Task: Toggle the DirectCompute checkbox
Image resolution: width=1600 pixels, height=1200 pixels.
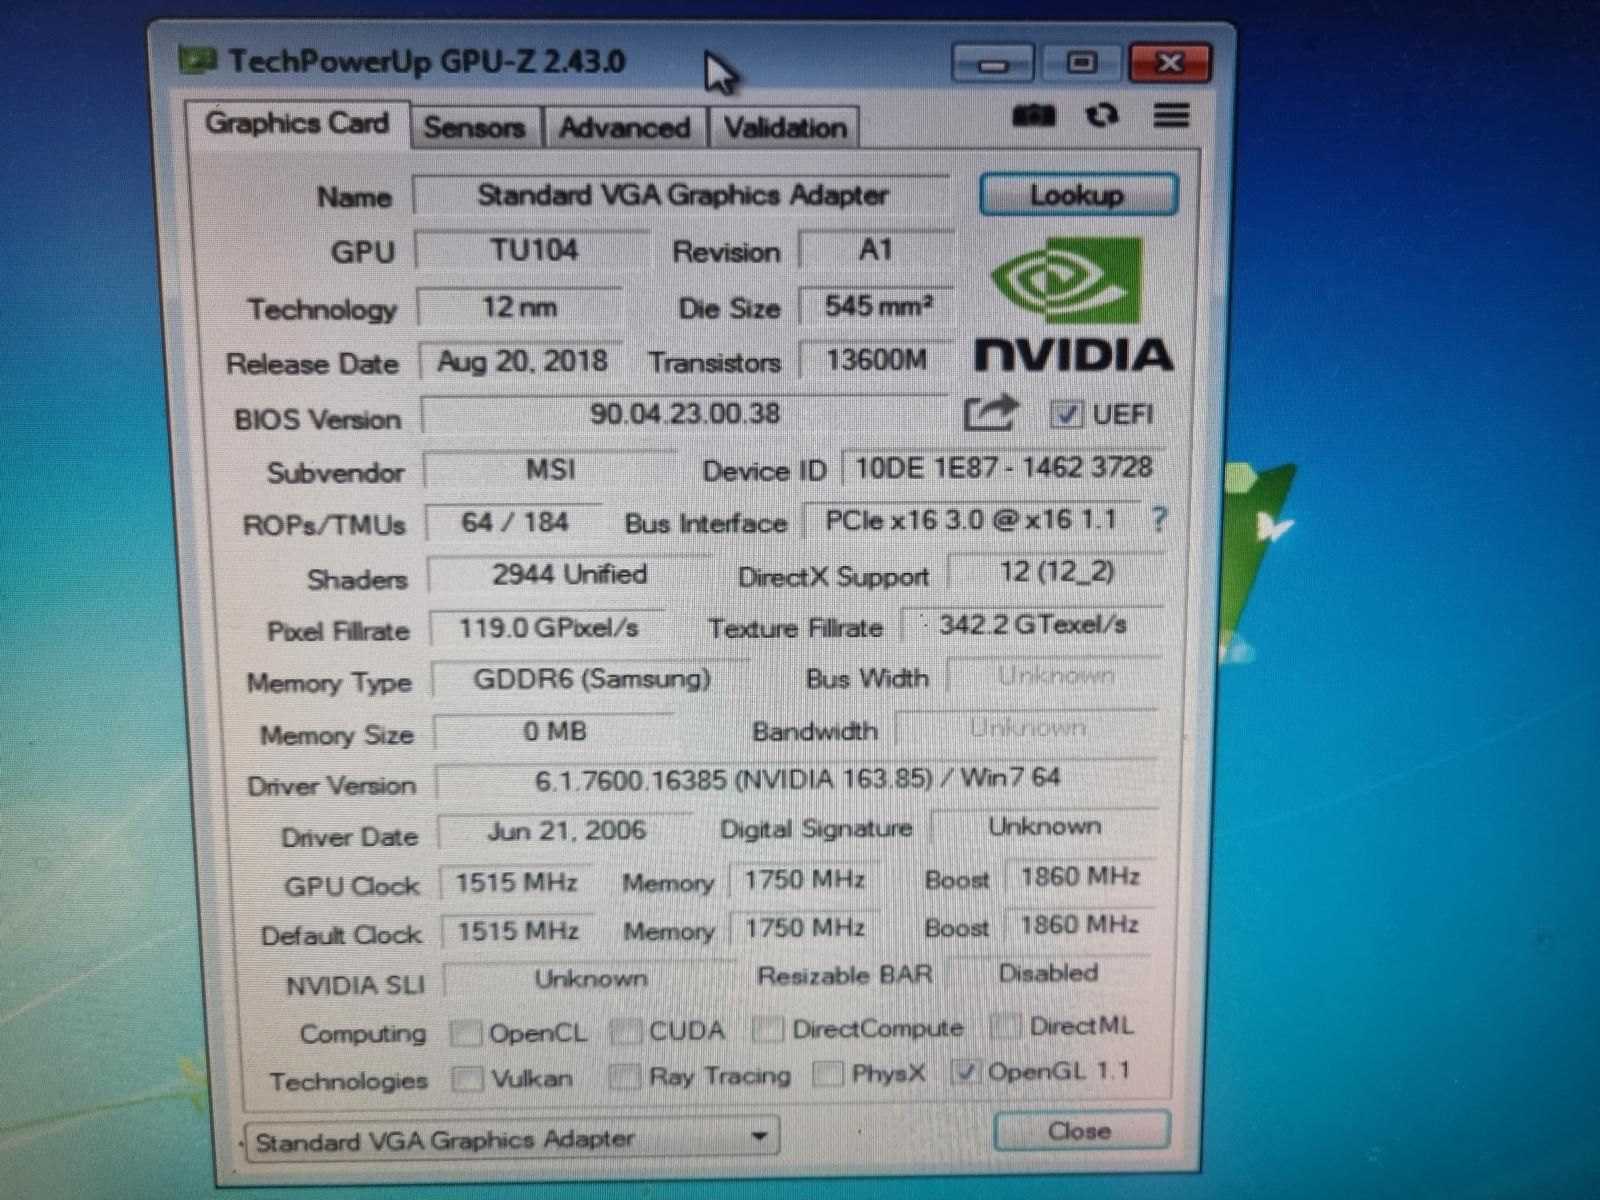Action: (x=768, y=1029)
